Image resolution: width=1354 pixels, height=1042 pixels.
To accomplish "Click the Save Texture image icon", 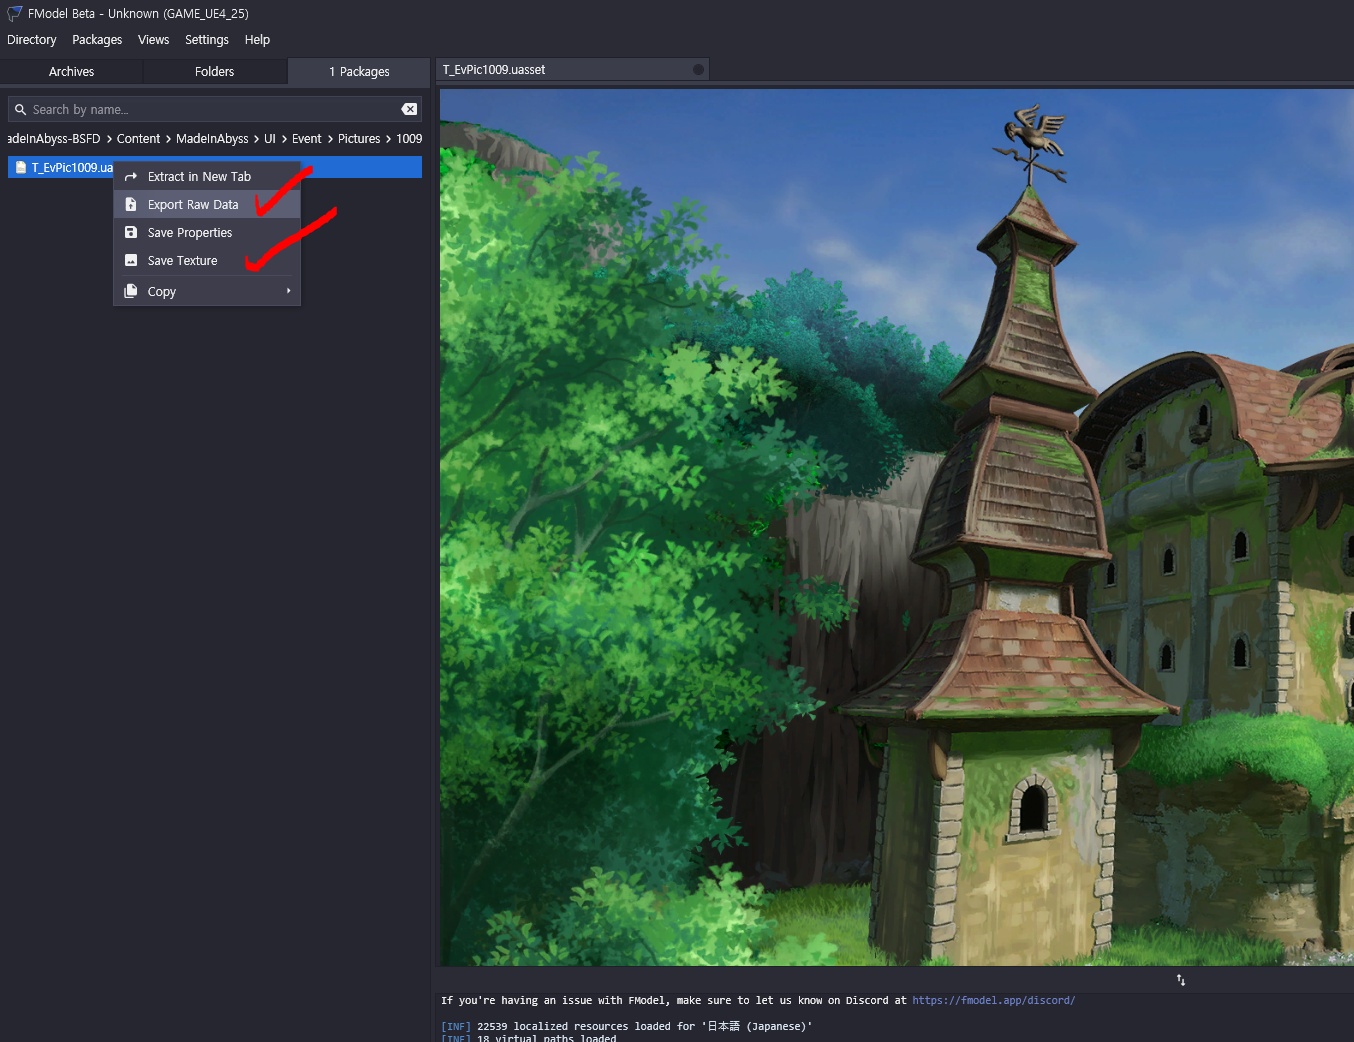I will click(x=130, y=260).
